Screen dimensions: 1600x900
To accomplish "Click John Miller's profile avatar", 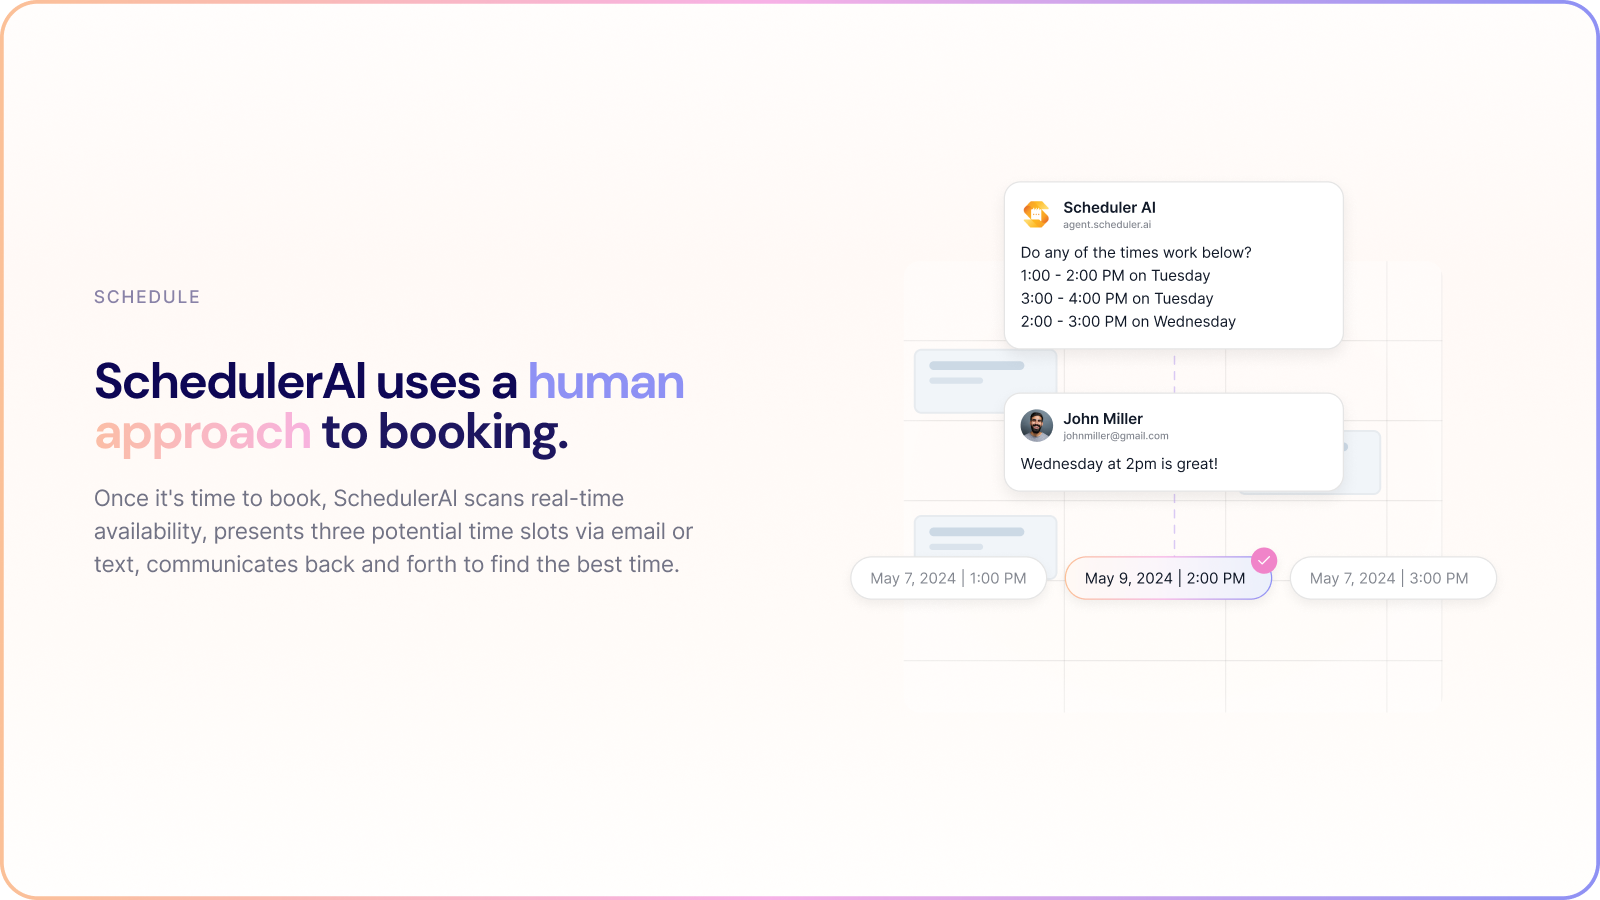I will point(1036,425).
